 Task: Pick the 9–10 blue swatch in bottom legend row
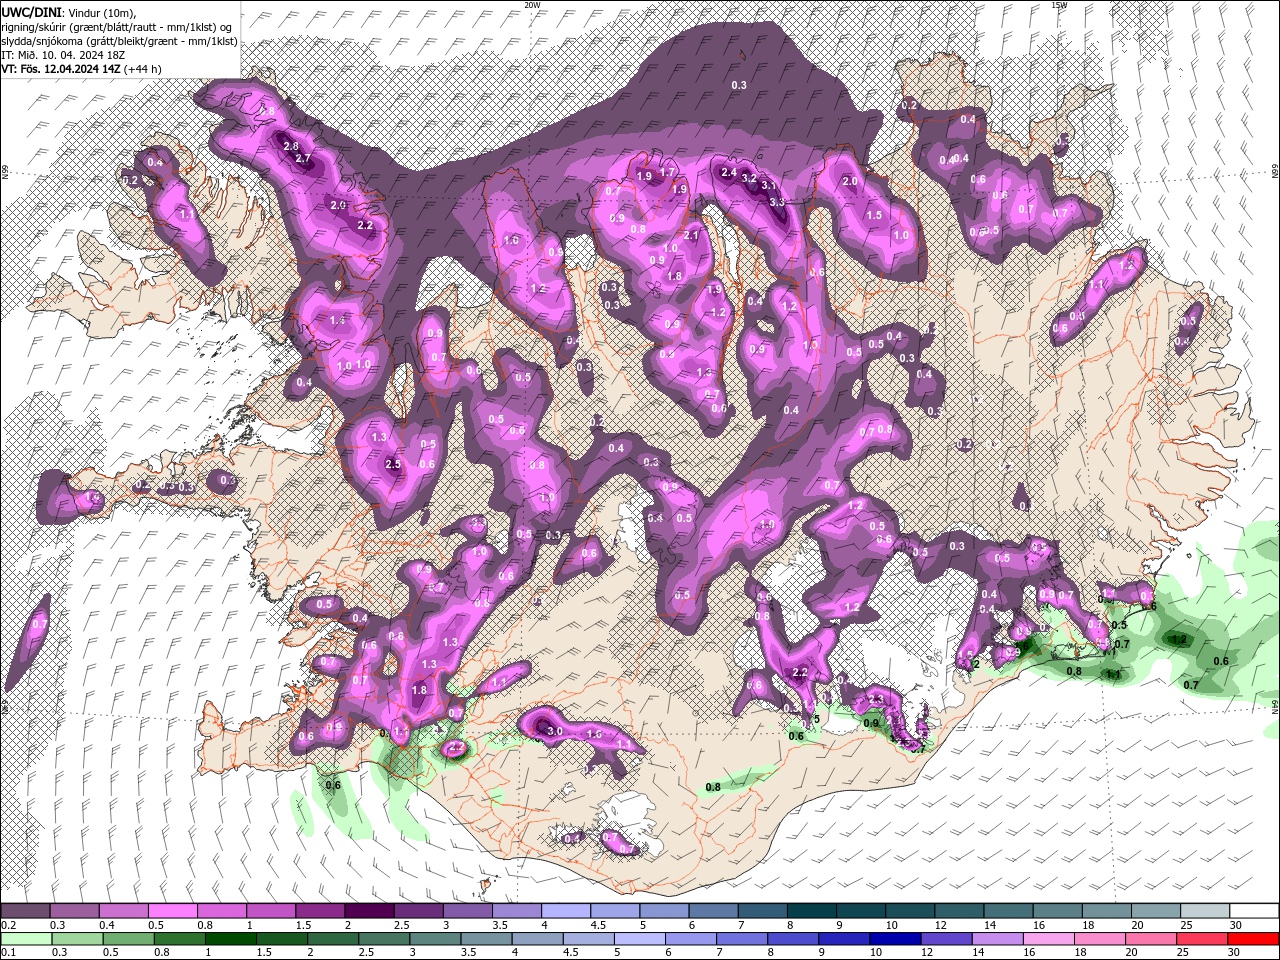point(843,939)
